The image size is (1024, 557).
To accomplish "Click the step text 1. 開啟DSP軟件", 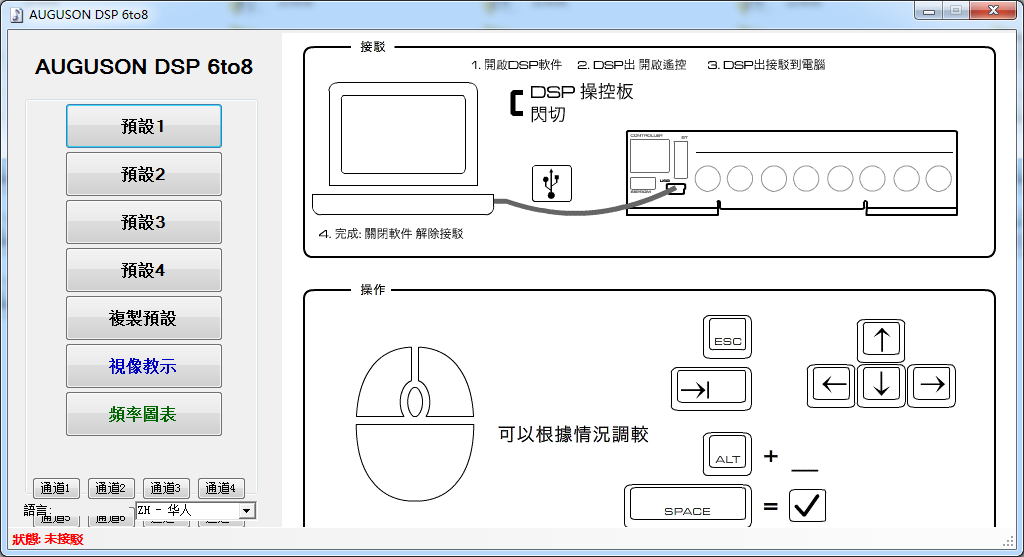I will coord(517,65).
